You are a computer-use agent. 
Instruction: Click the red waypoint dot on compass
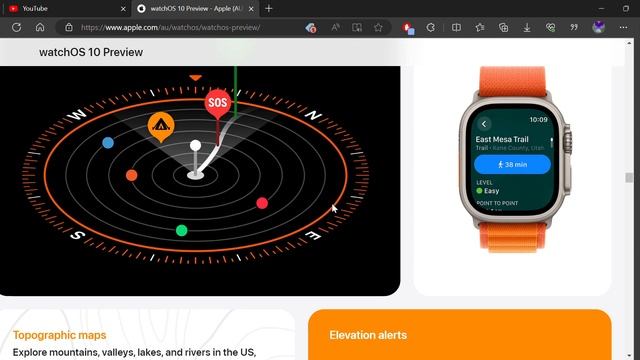pyautogui.click(x=262, y=203)
